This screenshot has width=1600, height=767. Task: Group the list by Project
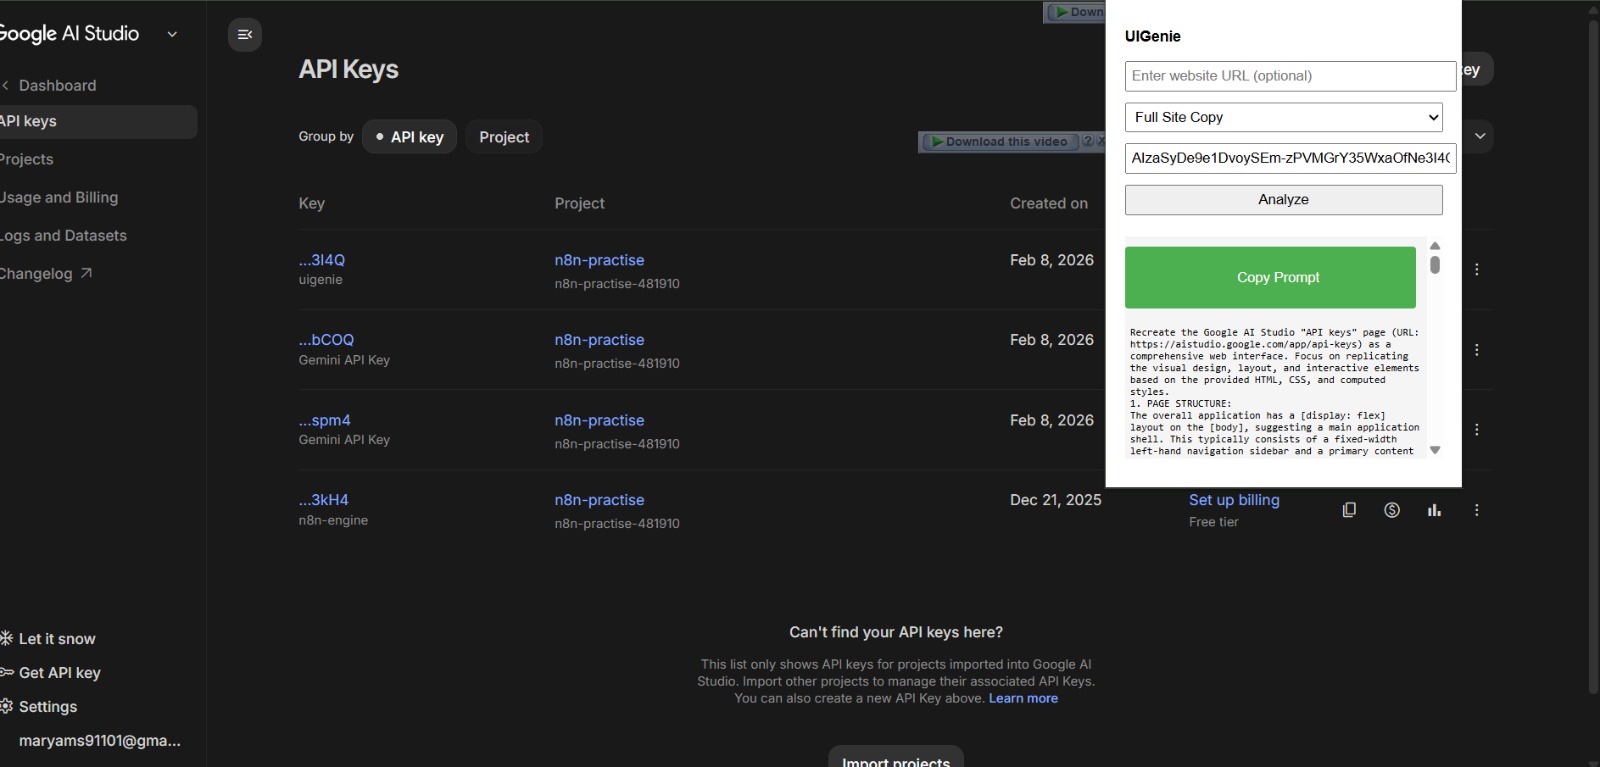click(504, 137)
